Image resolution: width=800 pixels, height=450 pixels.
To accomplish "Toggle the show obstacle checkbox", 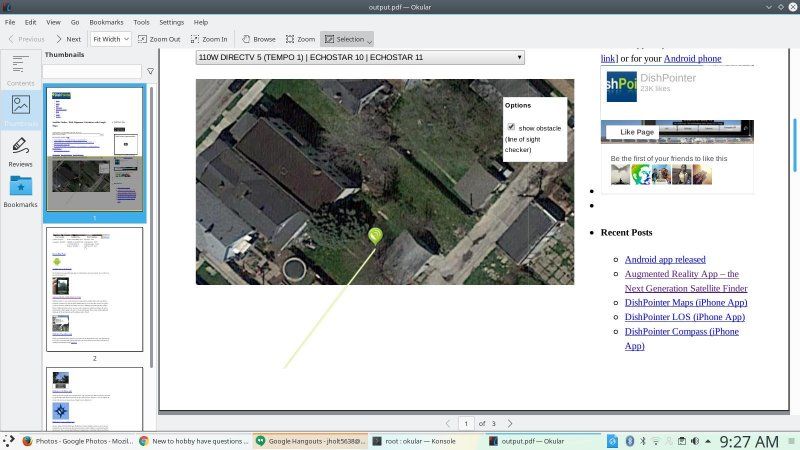I will [511, 127].
